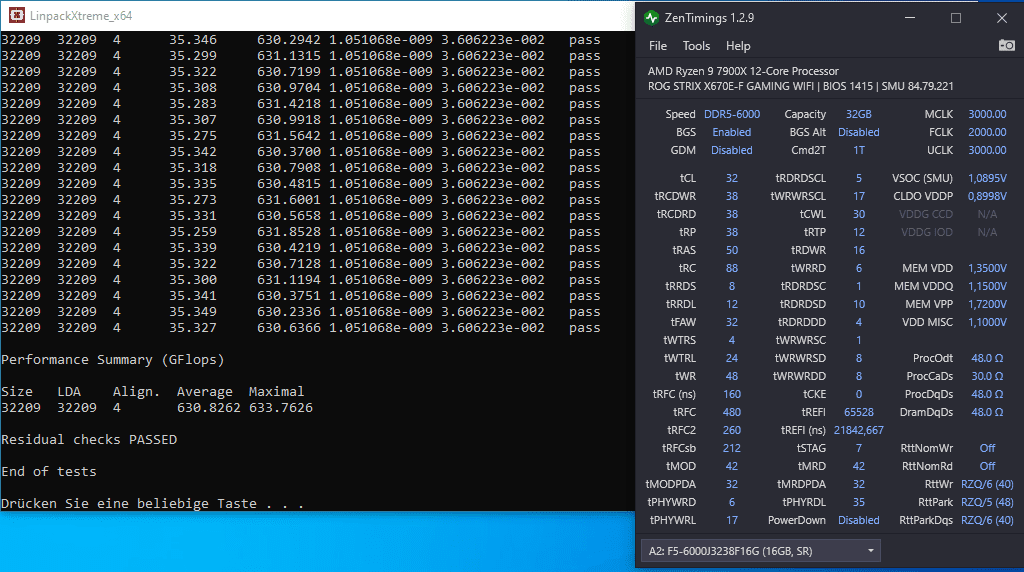Minimize the ZenTimings window
The height and width of the screenshot is (572, 1024).
(910, 18)
